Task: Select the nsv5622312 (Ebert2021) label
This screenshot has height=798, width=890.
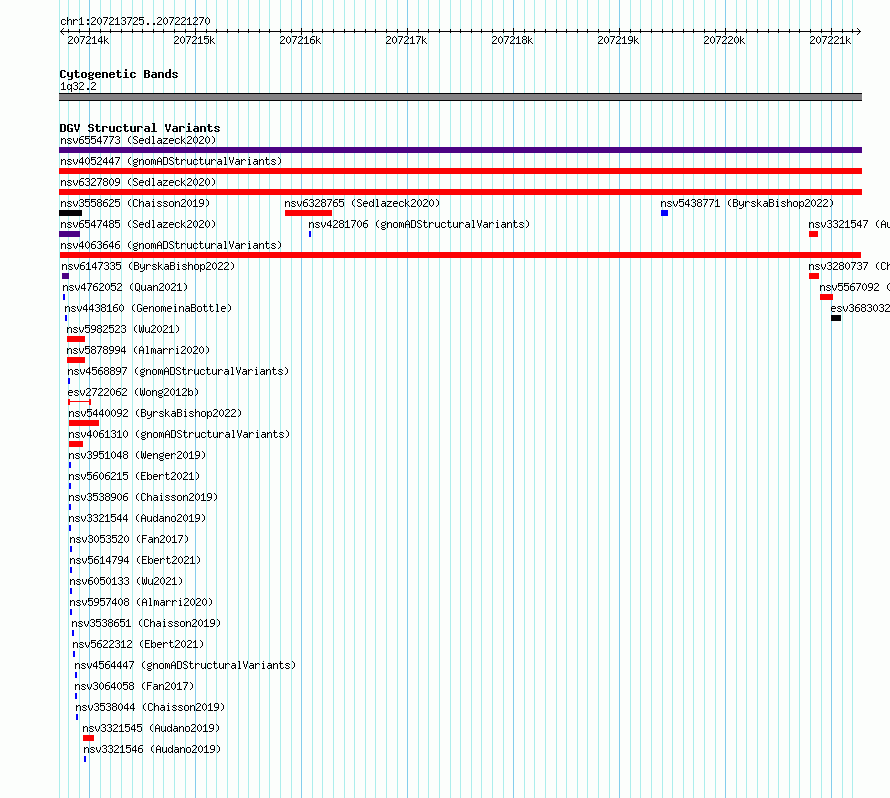Action: pyautogui.click(x=138, y=644)
